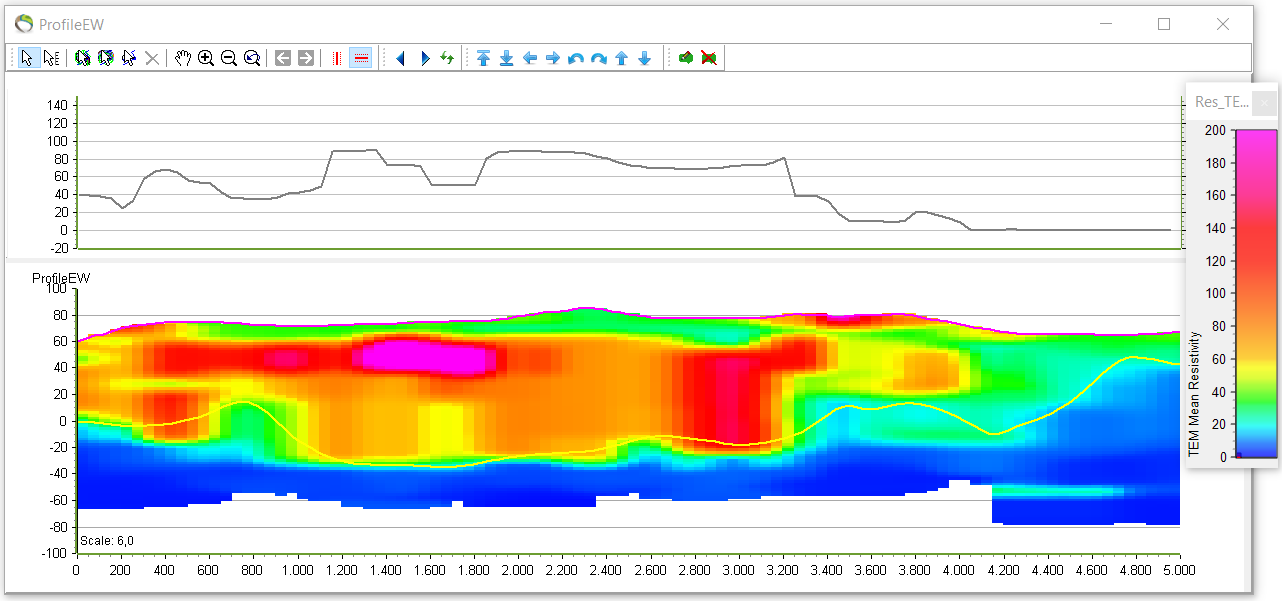Click the gray forward navigation arrow button

pos(305,57)
